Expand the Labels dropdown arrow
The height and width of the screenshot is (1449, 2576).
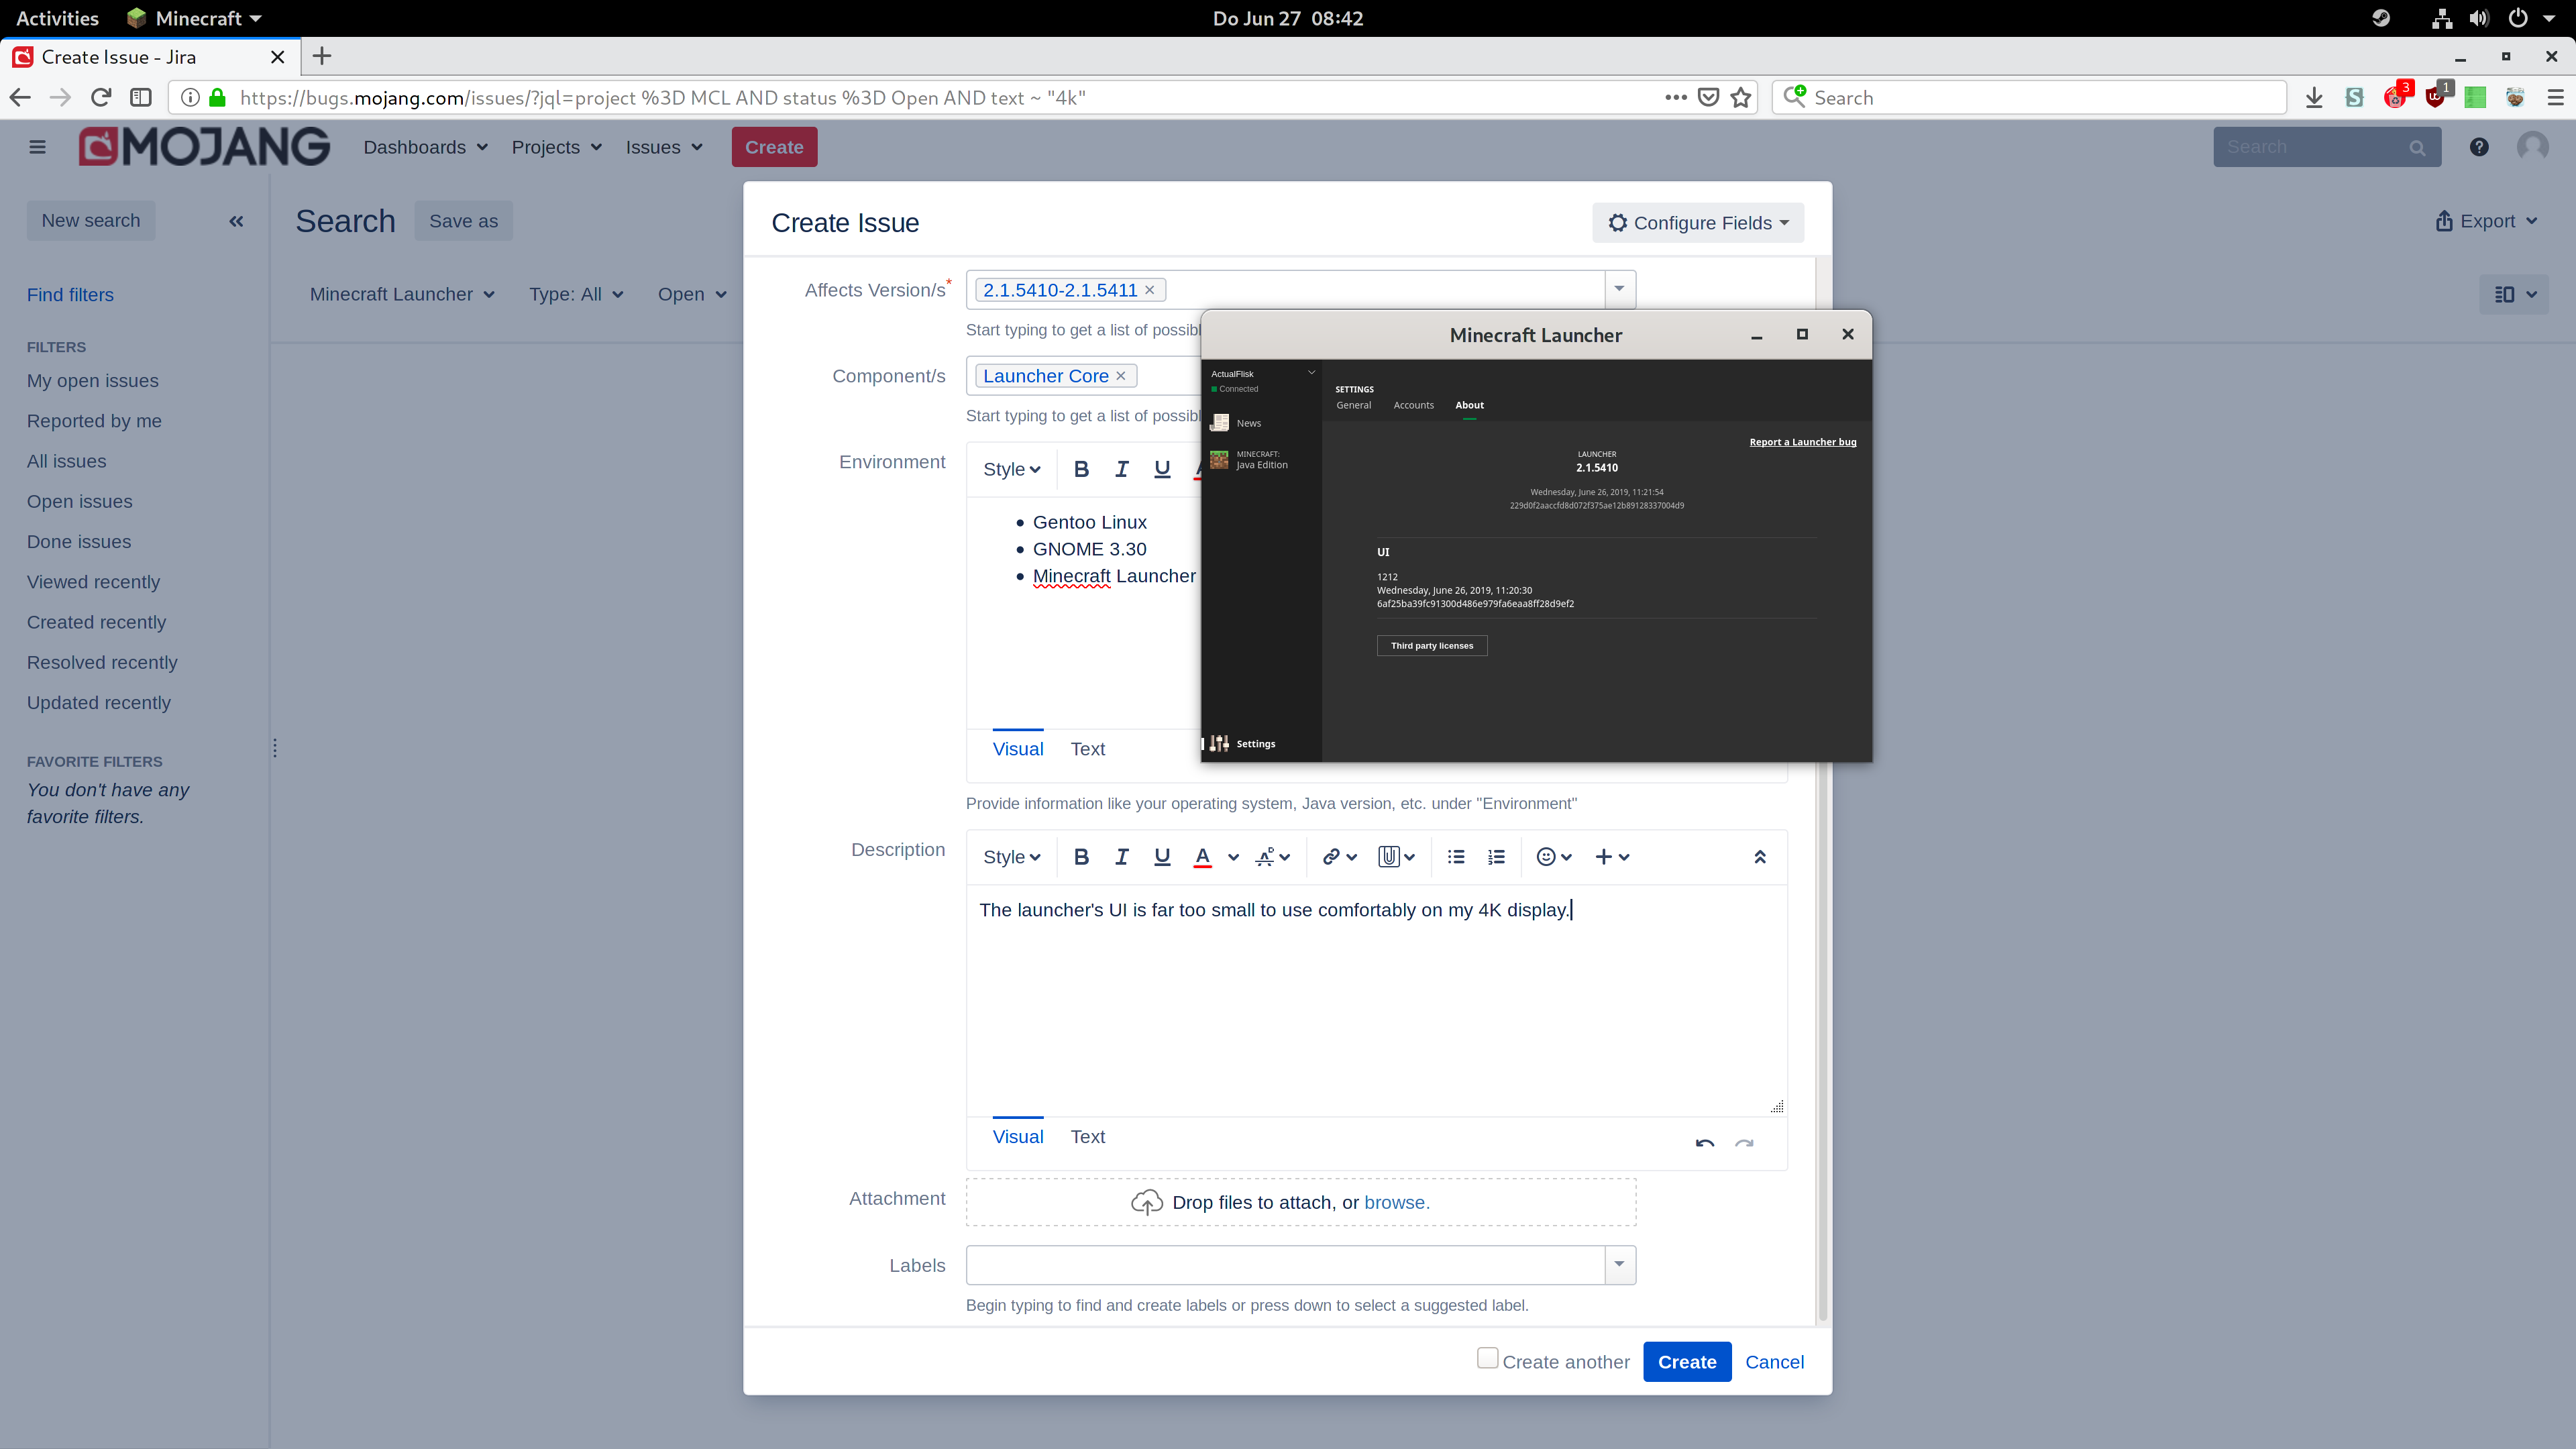pos(1619,1265)
